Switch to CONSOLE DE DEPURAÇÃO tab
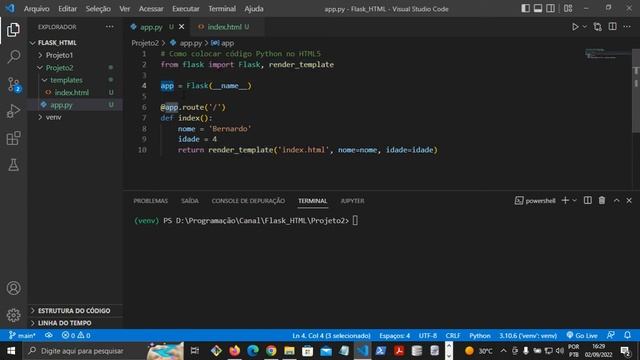Viewport: 640px width, 360px height. [x=248, y=201]
